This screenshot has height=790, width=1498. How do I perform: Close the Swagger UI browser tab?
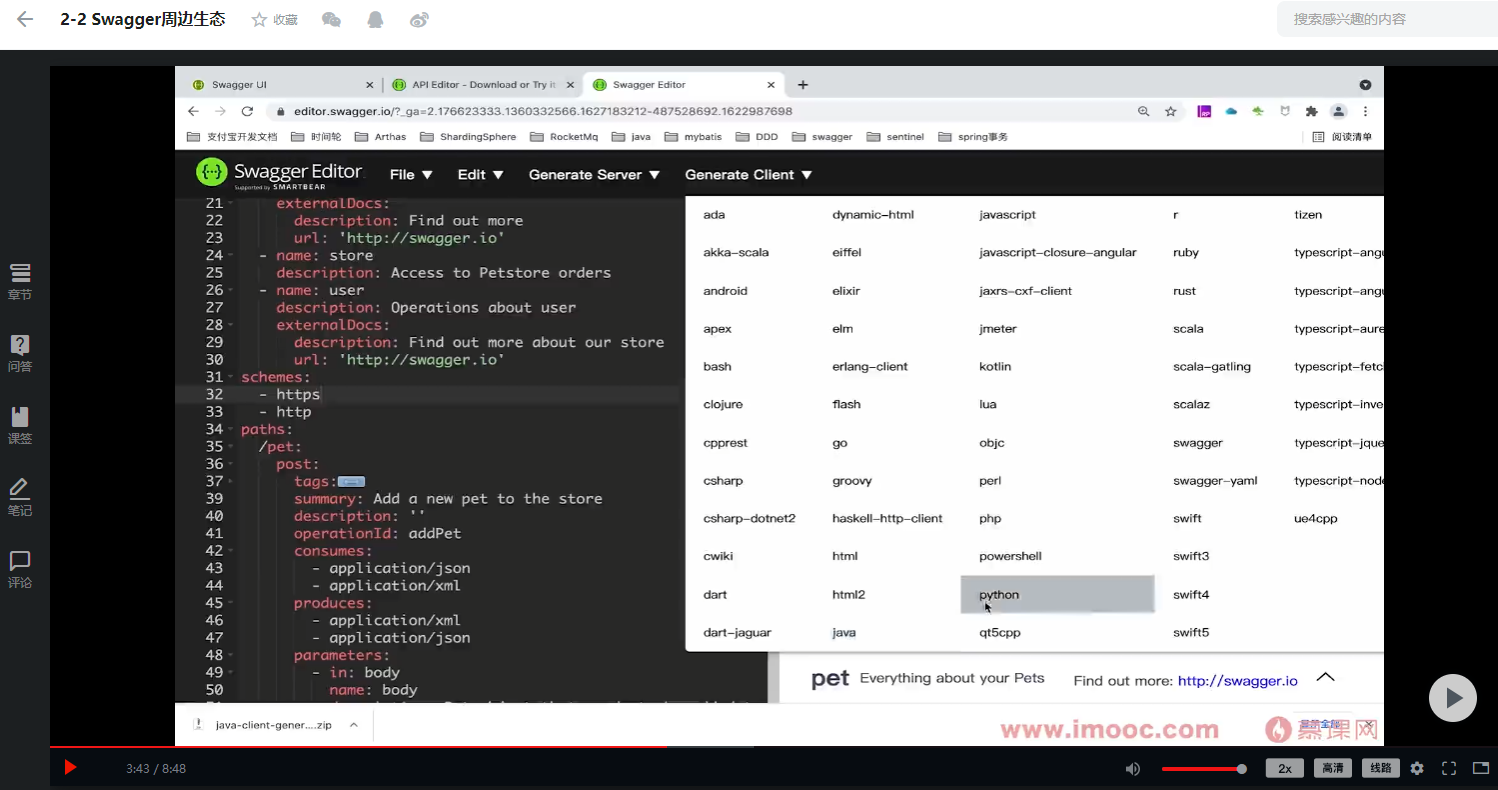(x=370, y=85)
